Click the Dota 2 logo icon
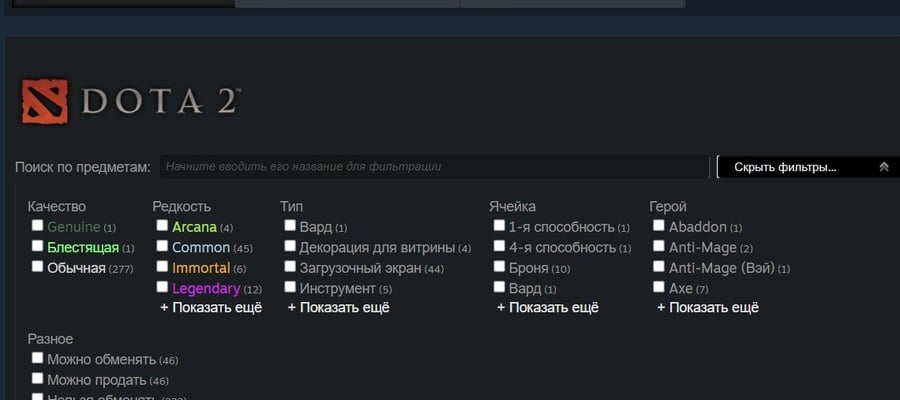This screenshot has width=900, height=400. (45, 102)
